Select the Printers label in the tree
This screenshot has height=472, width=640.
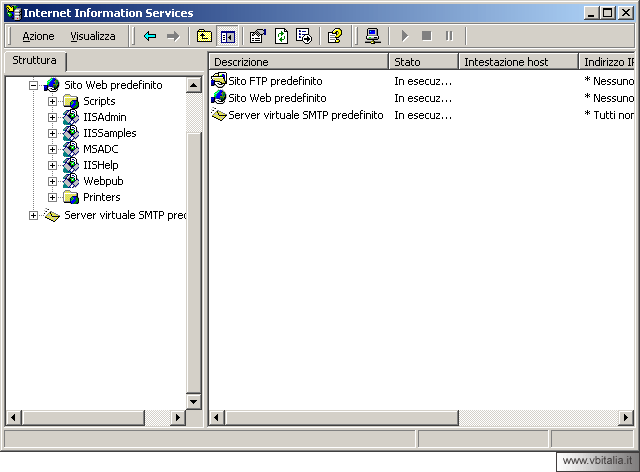coord(102,197)
